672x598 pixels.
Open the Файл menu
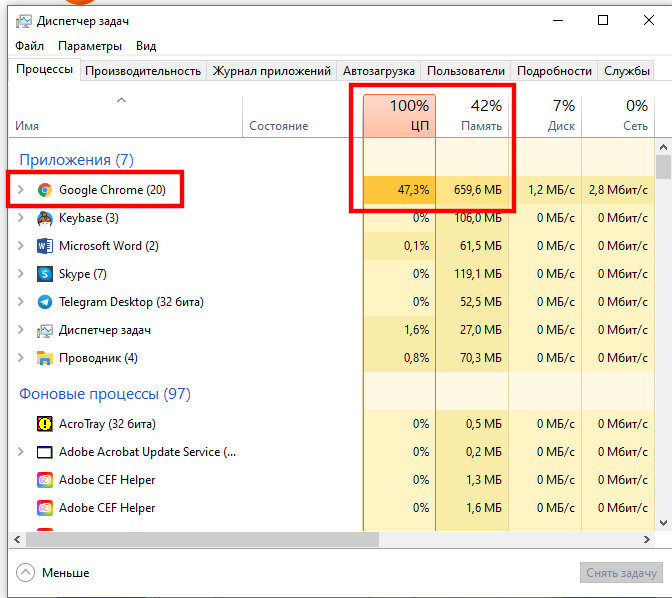(x=30, y=46)
